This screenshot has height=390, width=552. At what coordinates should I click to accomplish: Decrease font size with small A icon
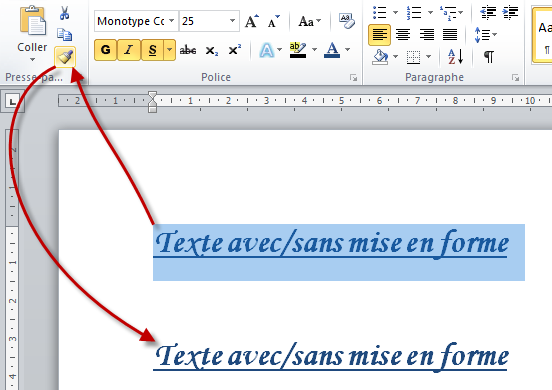[x=274, y=21]
